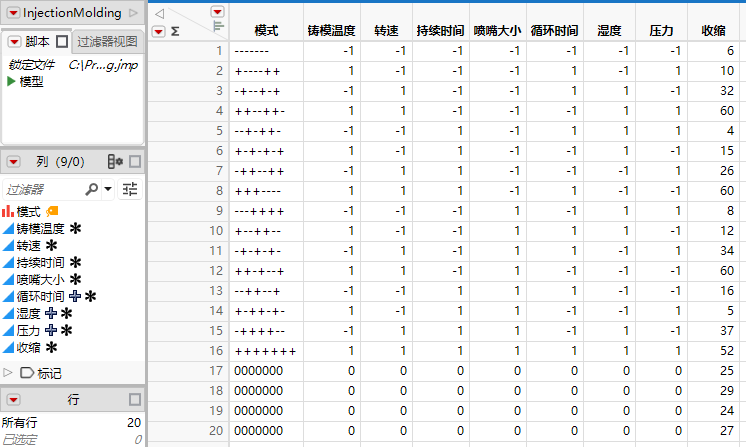Select the 喷嘴大小 column header

498,30
